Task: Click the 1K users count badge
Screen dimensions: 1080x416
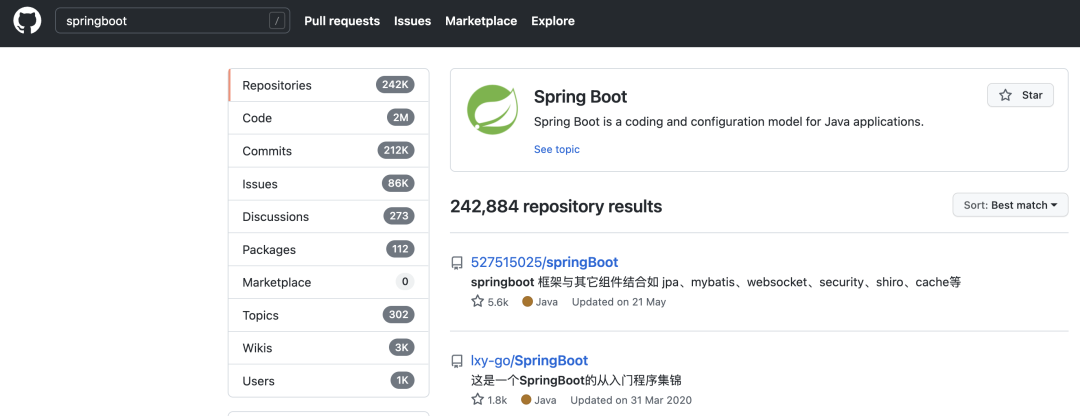Action: [x=402, y=380]
